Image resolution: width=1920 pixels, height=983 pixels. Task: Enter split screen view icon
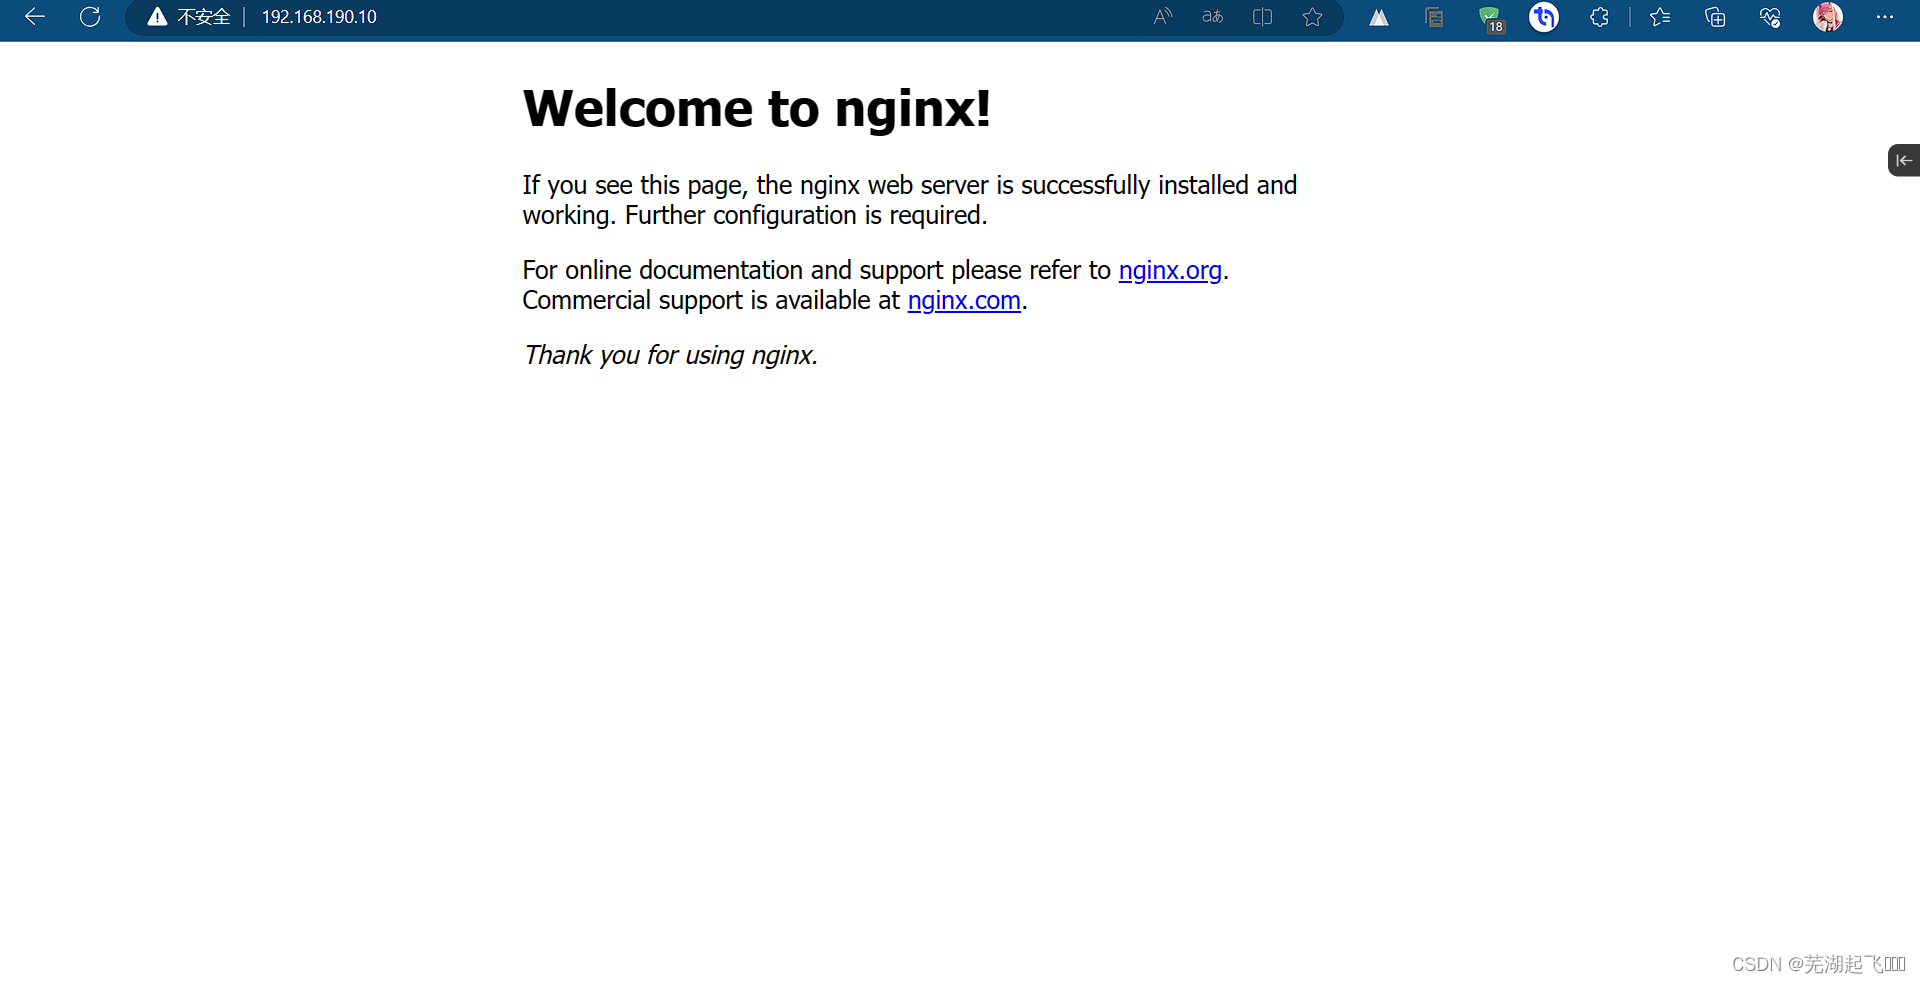(x=1262, y=17)
